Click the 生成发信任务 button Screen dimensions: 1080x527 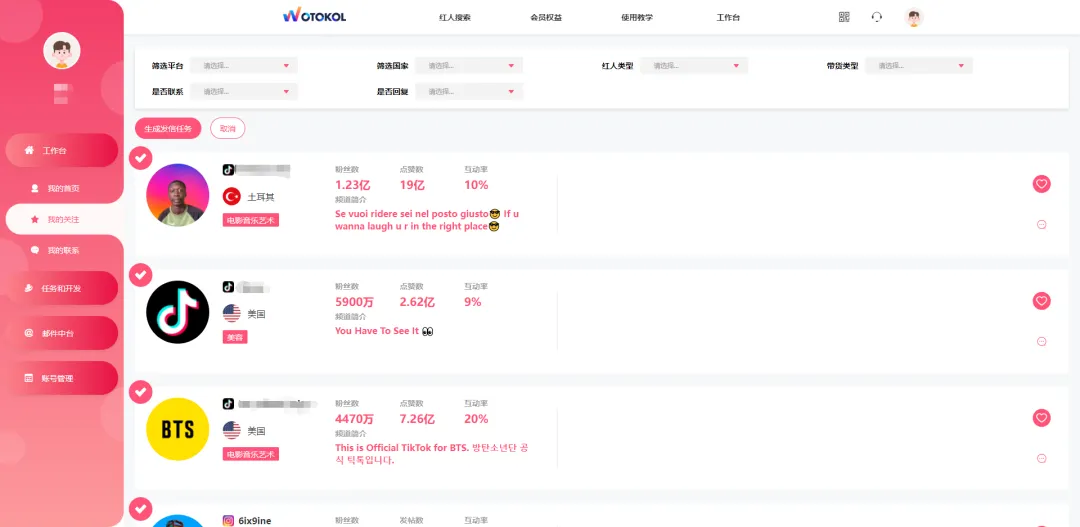168,128
